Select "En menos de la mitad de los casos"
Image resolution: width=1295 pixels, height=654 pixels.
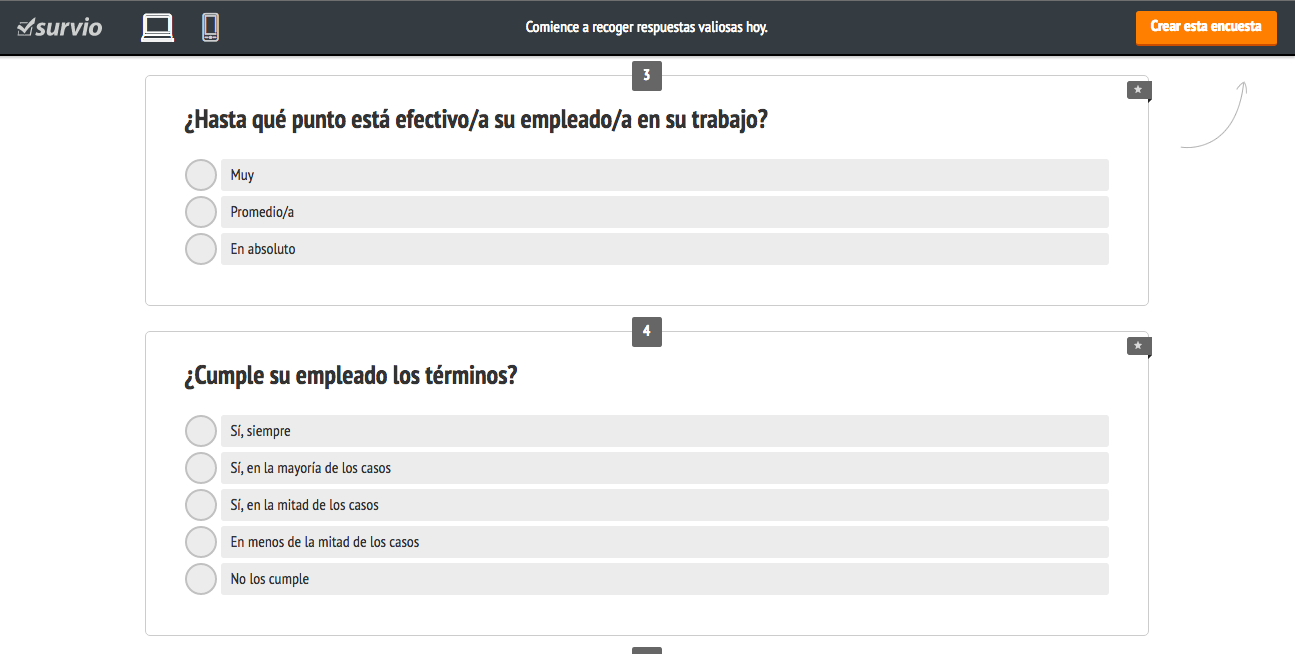[201, 542]
